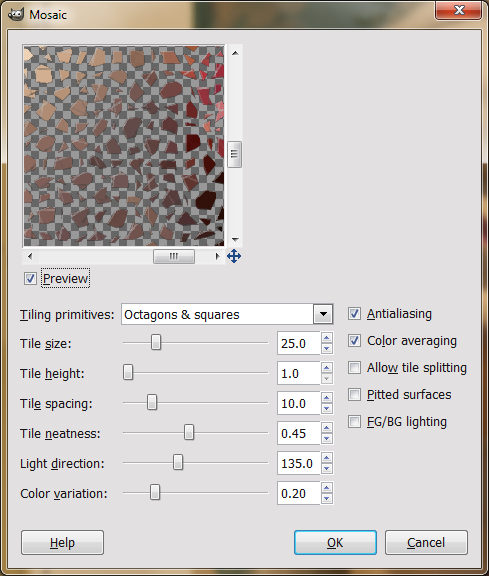Click the Tile spacing slider handle
Viewport: 489px width, 576px height.
(x=152, y=403)
